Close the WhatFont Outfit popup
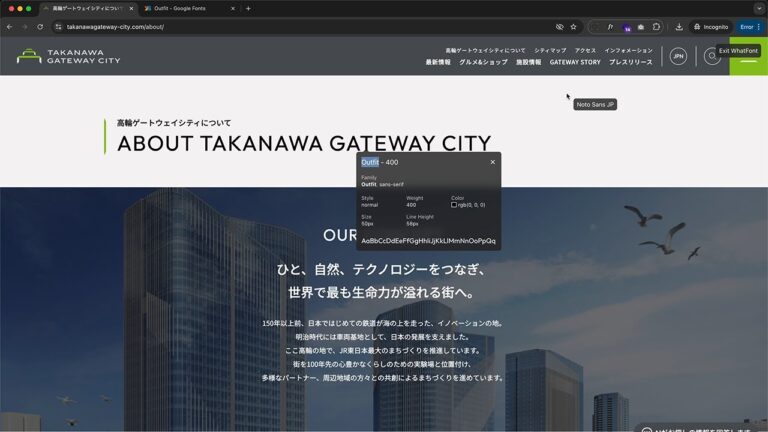 tap(493, 162)
